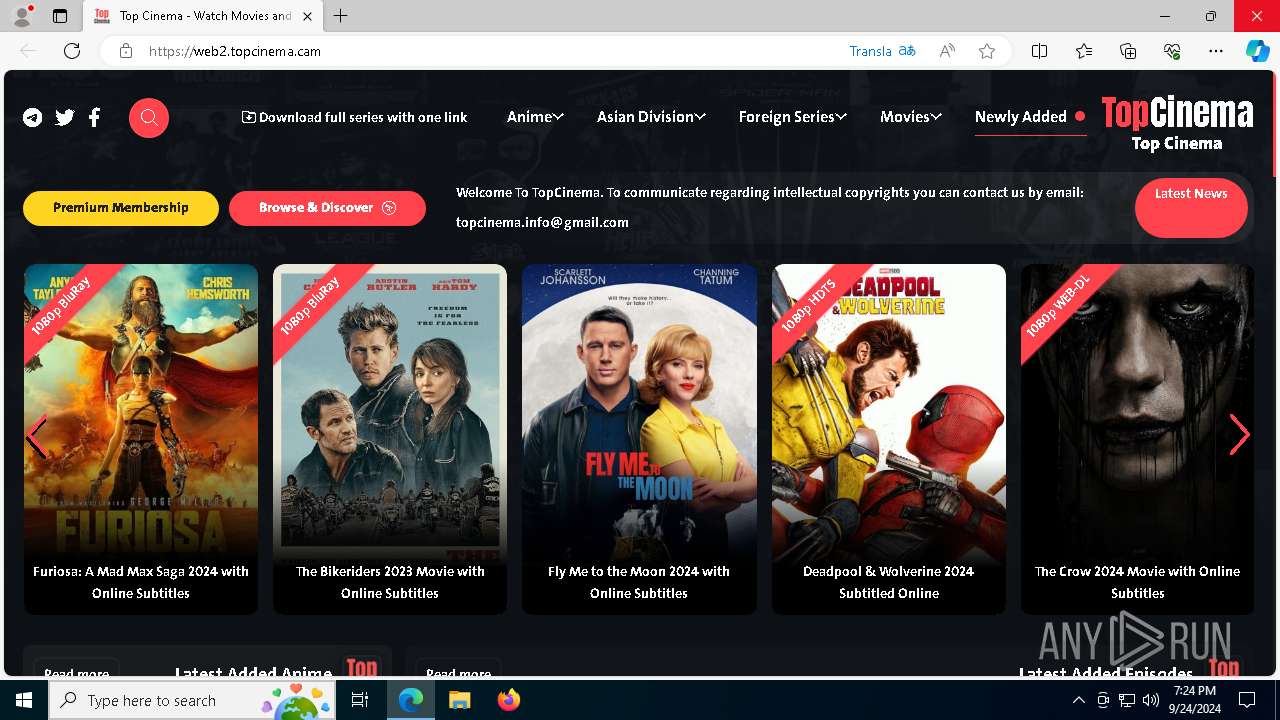The image size is (1280, 720).
Task: Open Edge profile icon
Action: tap(22, 16)
